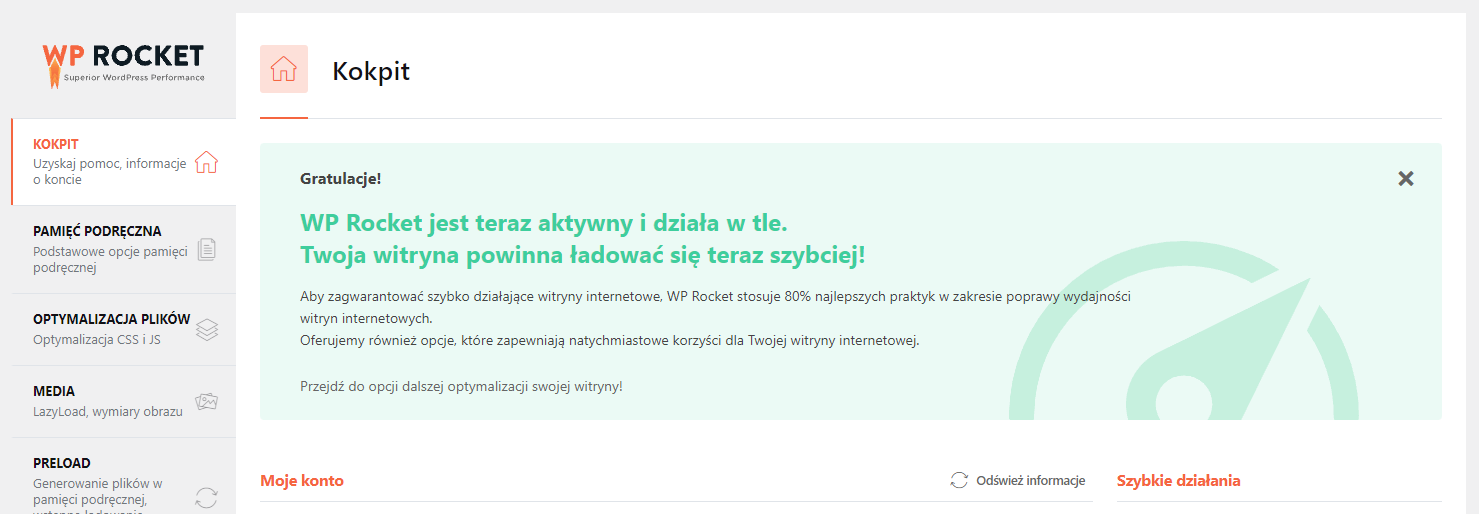Dismiss the Gratulacje notice with the X
This screenshot has height=514, width=1479.
click(1406, 179)
